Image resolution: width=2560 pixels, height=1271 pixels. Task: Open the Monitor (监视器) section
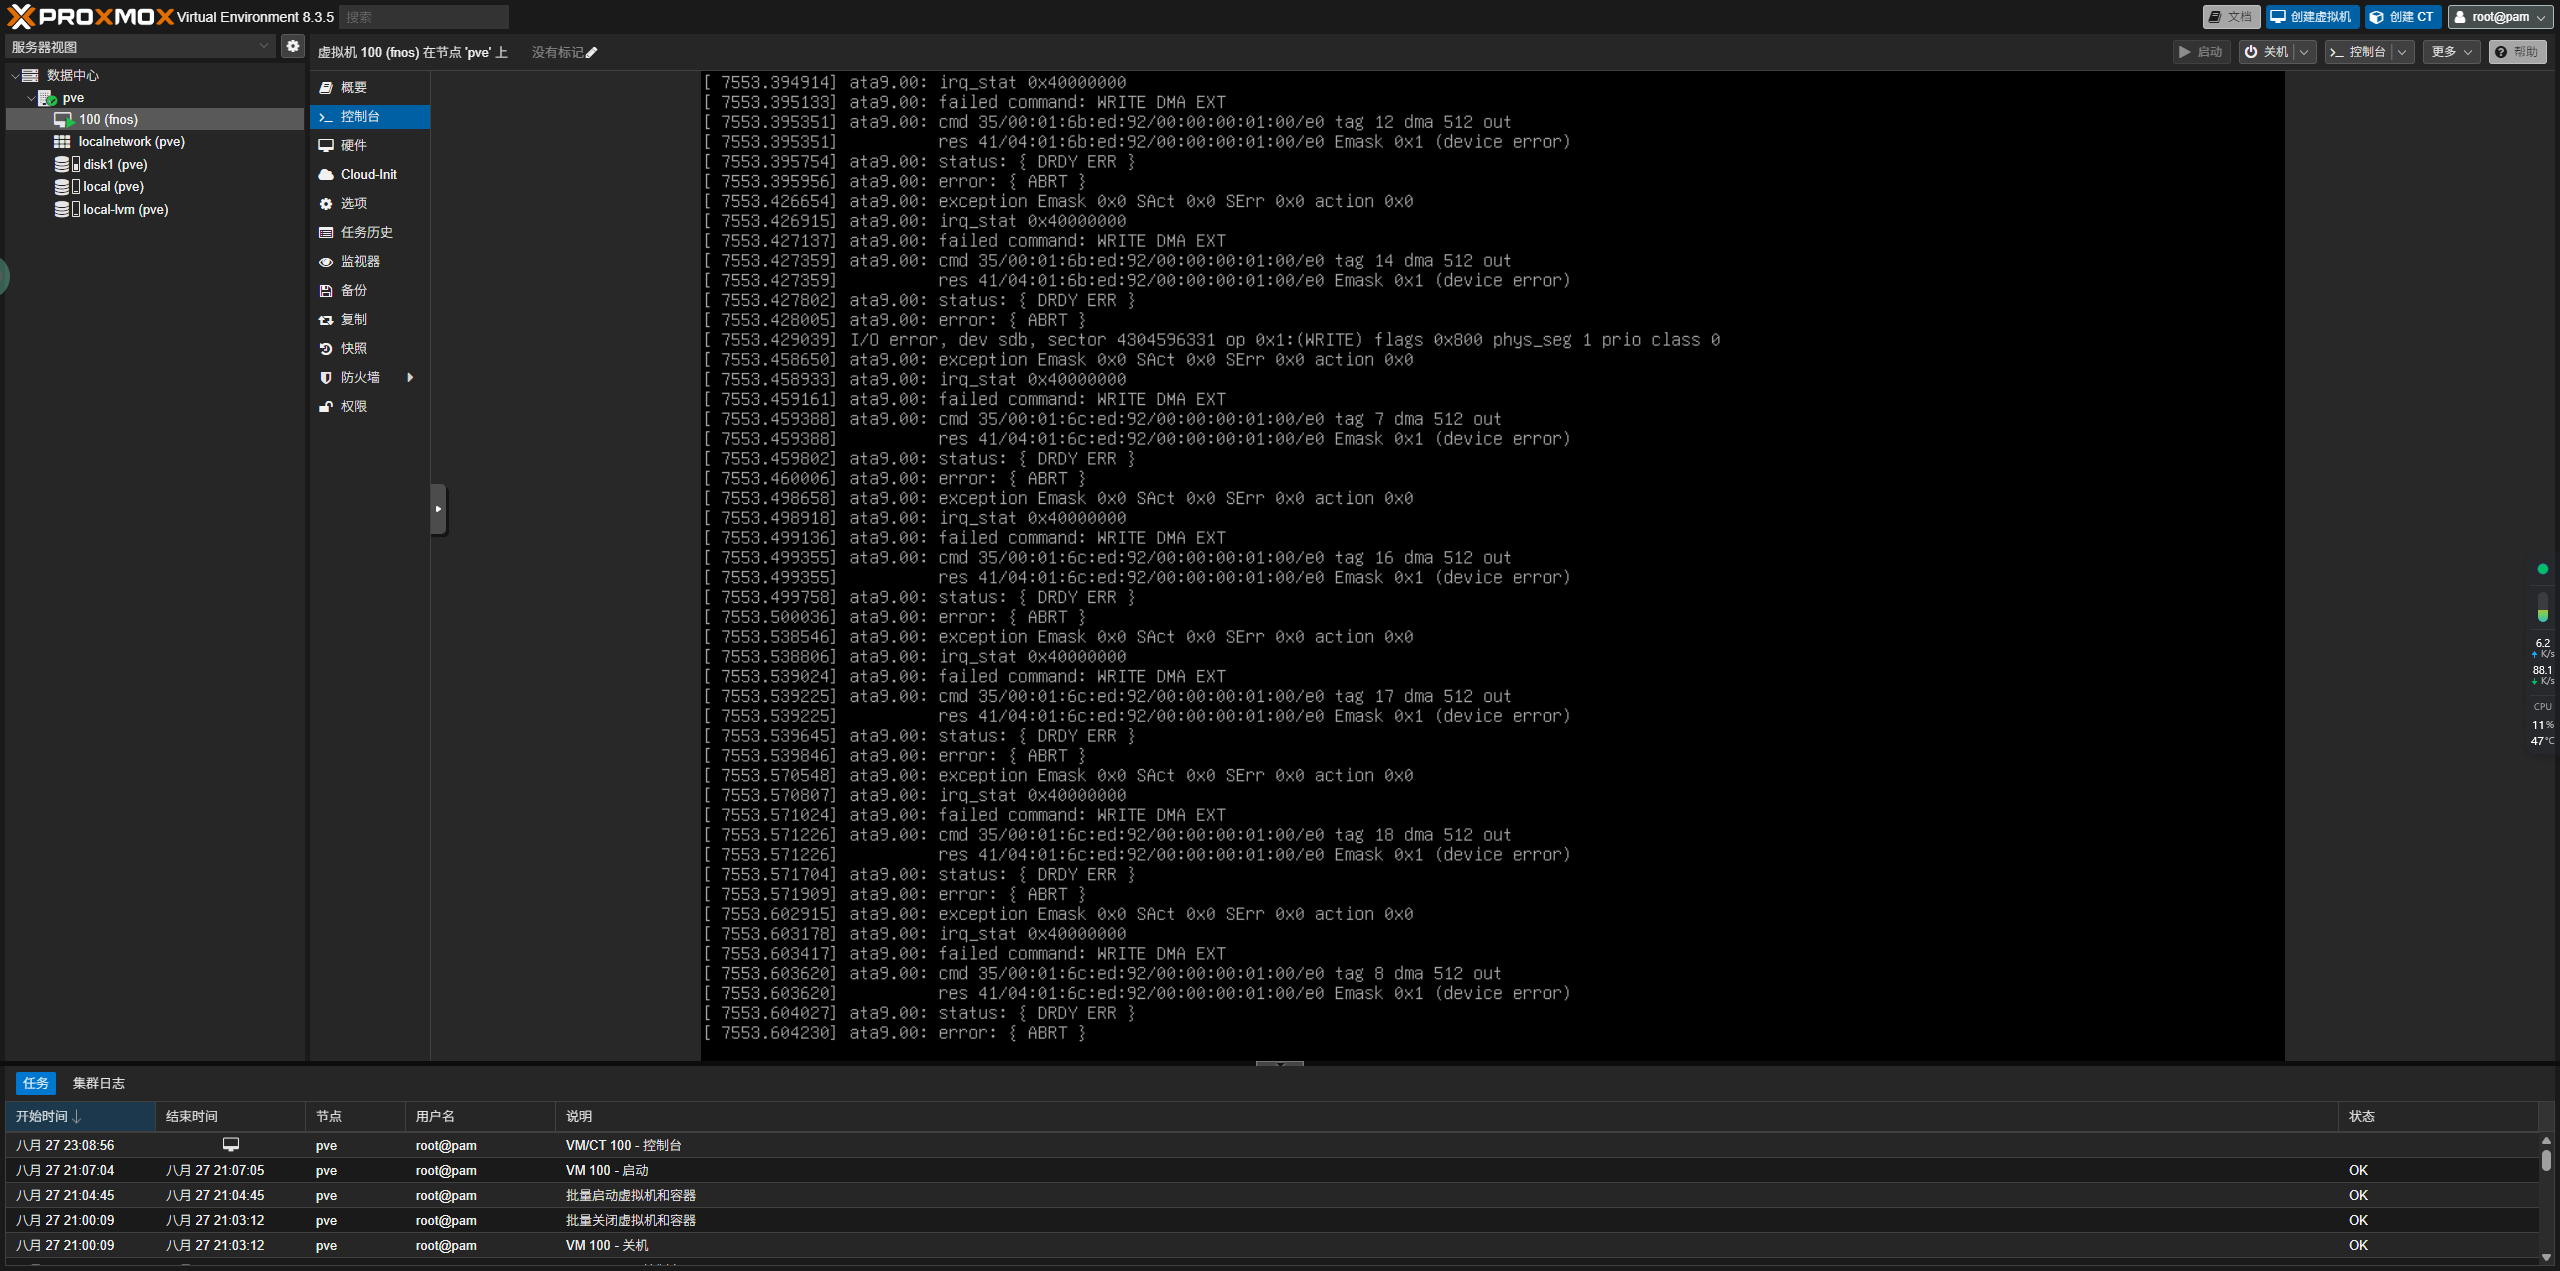point(359,261)
